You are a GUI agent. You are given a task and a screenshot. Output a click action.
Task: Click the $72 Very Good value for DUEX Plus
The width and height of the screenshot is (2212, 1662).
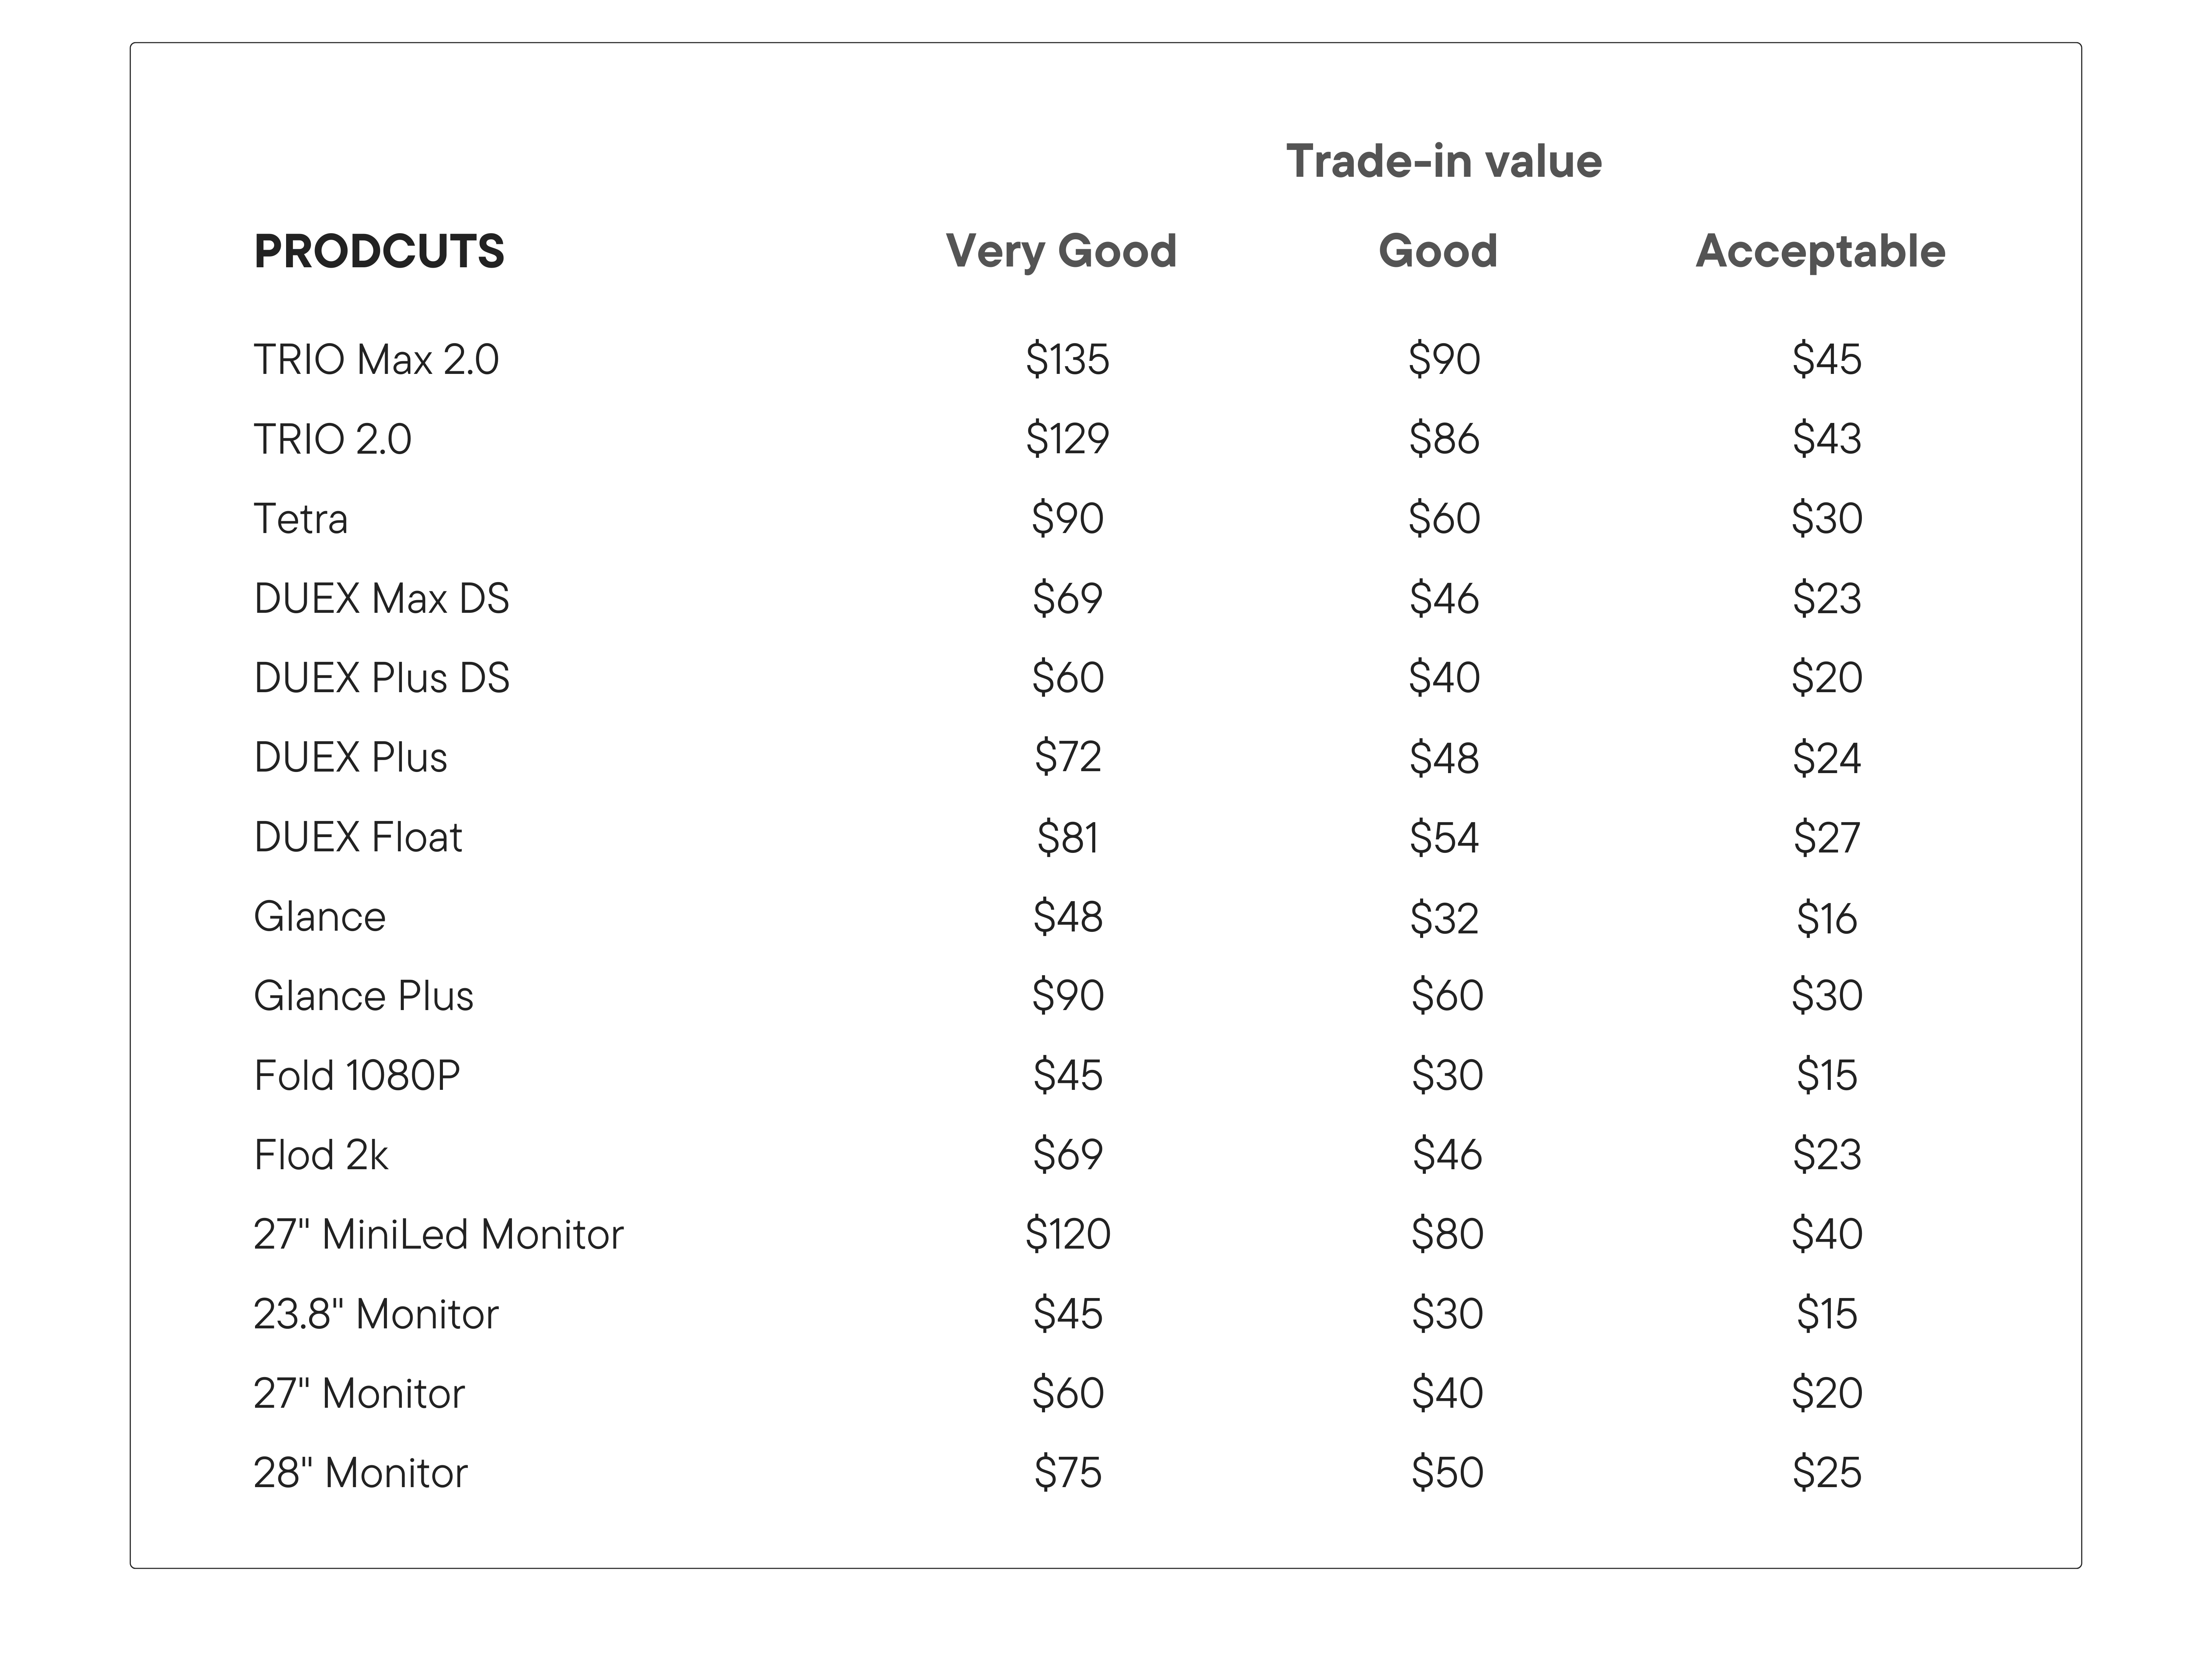coord(1067,757)
